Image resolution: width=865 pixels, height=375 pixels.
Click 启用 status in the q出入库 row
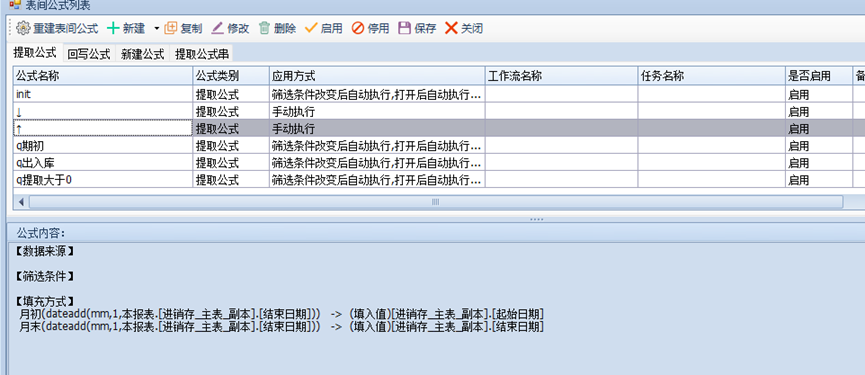pyautogui.click(x=819, y=163)
